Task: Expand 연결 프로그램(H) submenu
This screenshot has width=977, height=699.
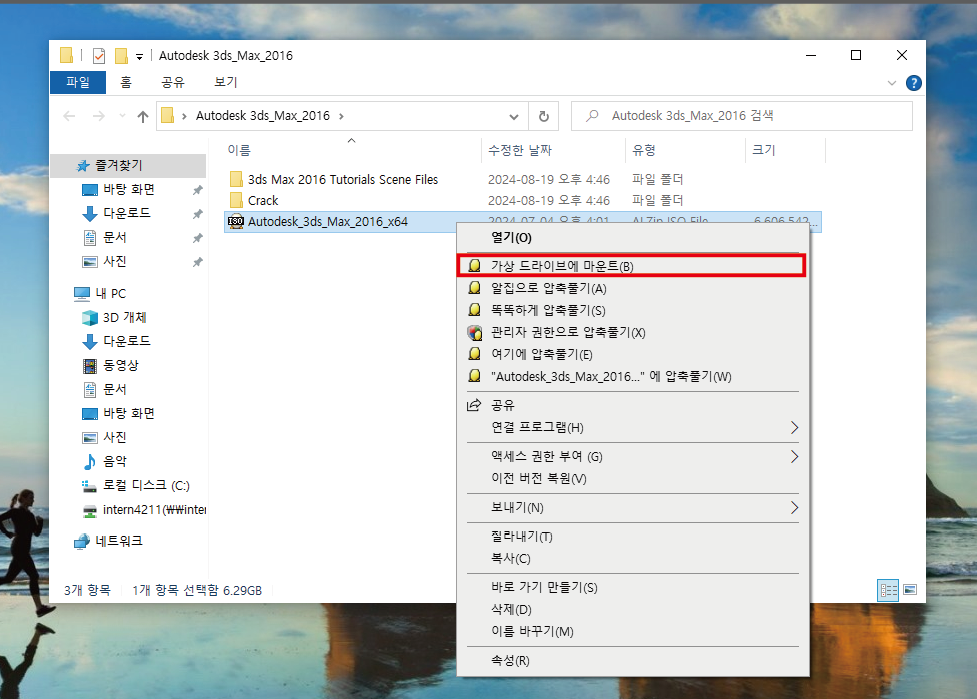Action: [632, 427]
